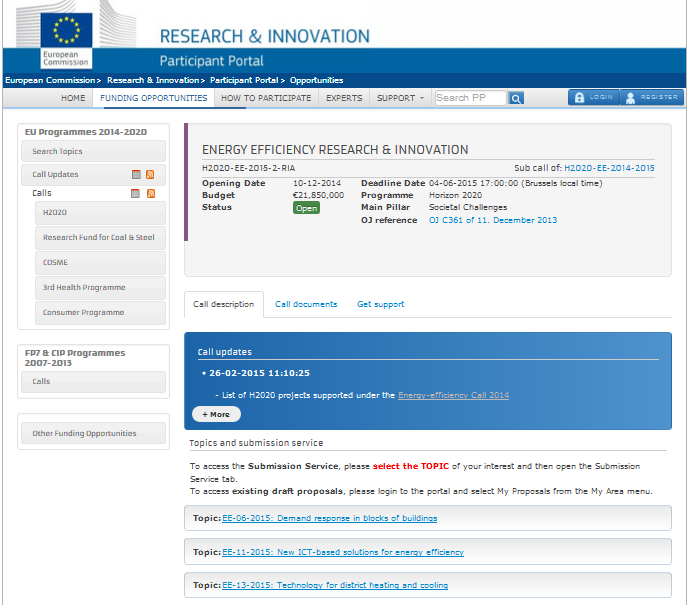The height and width of the screenshot is (605, 690).
Task: Open OJ C361 reference link
Action: click(493, 220)
